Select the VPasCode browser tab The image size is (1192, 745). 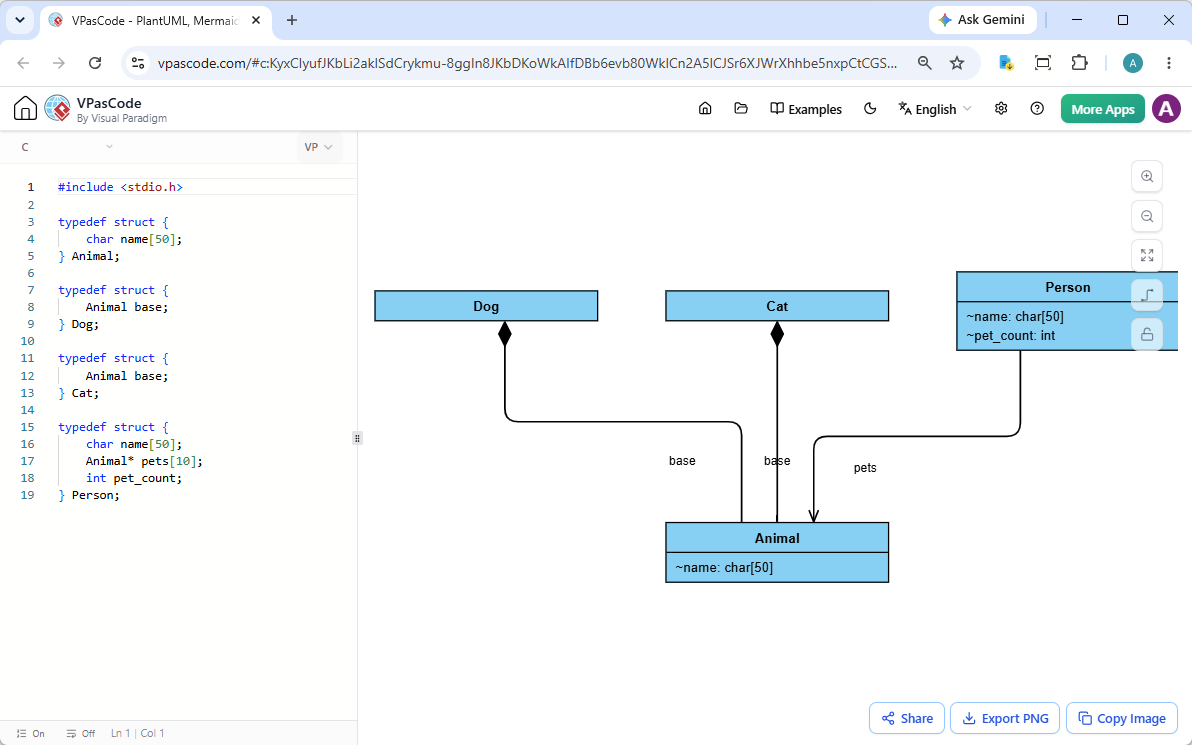tap(155, 21)
